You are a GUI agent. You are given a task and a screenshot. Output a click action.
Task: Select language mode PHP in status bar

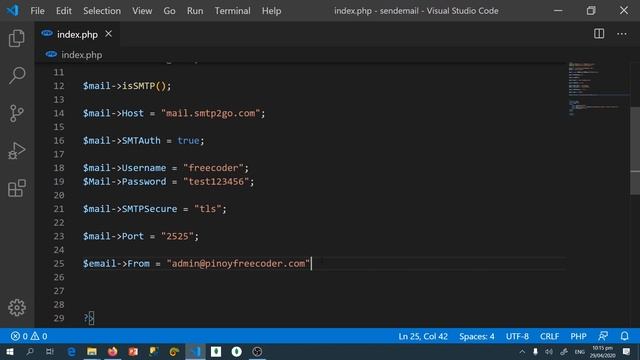pos(578,336)
